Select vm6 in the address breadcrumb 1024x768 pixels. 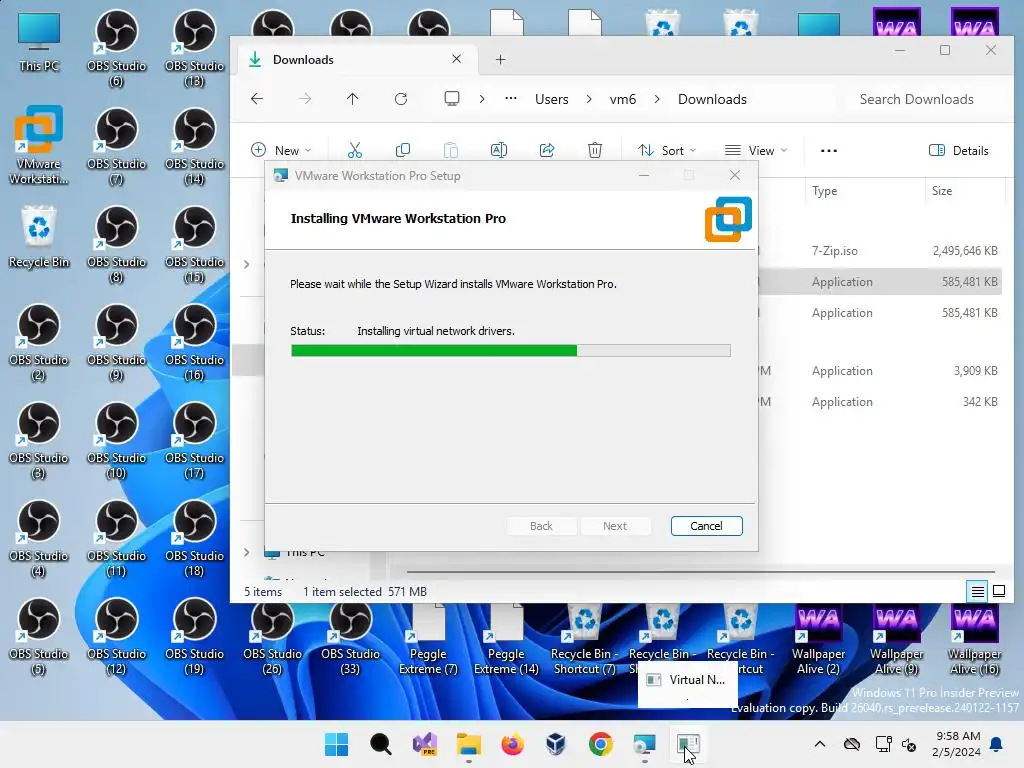(x=623, y=99)
